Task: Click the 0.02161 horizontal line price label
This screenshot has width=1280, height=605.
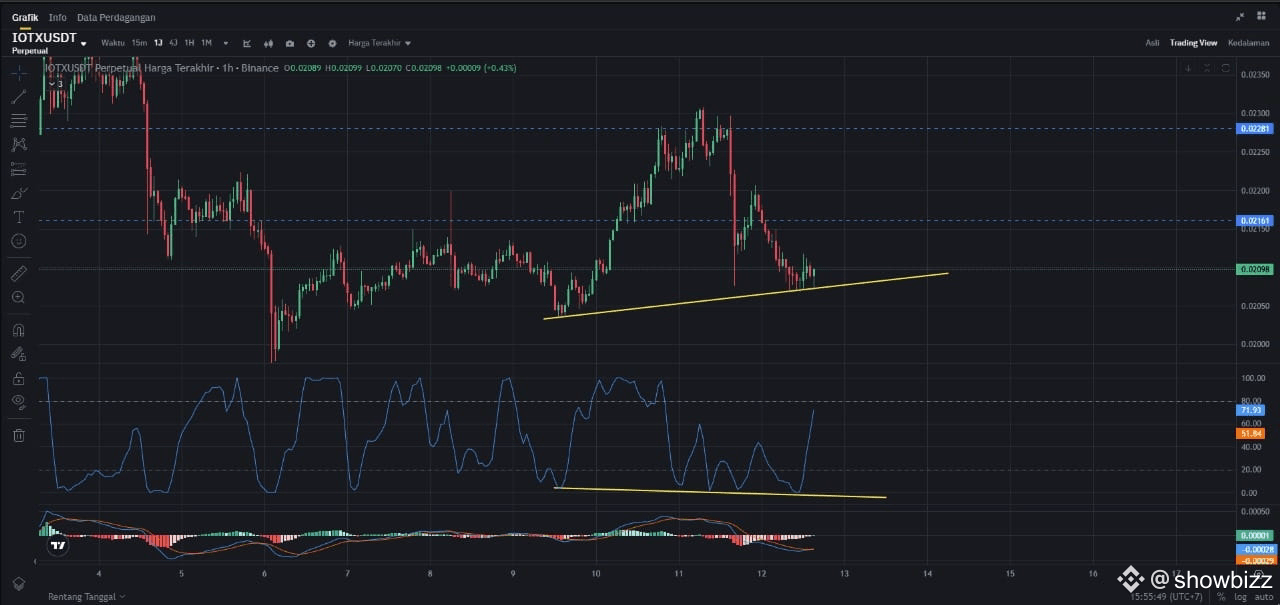Action: click(x=1254, y=220)
